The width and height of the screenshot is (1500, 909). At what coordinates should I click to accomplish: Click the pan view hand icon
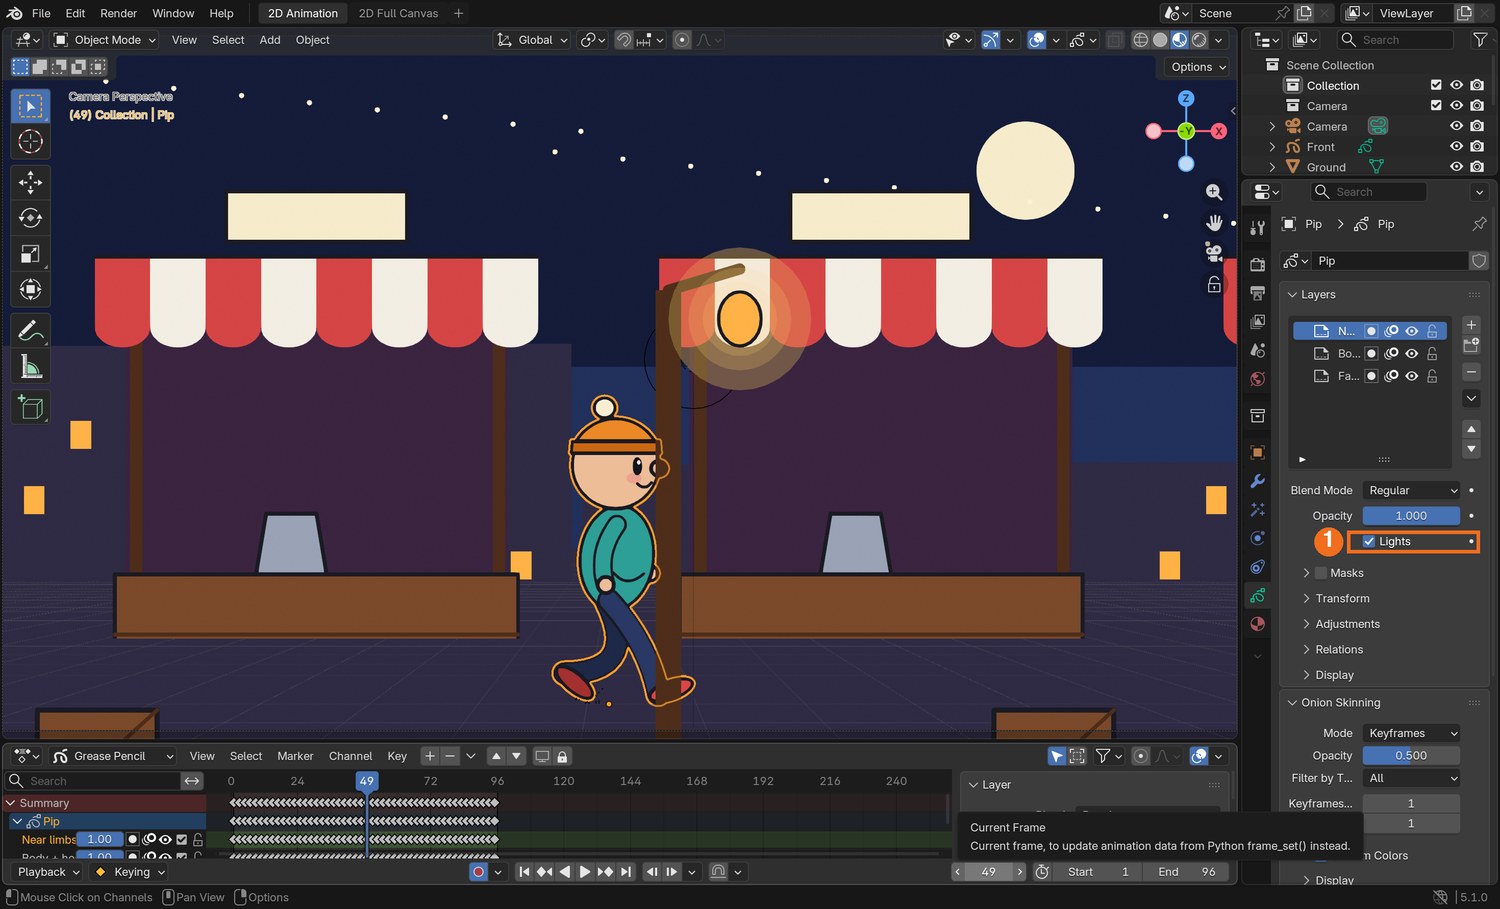(x=1214, y=222)
